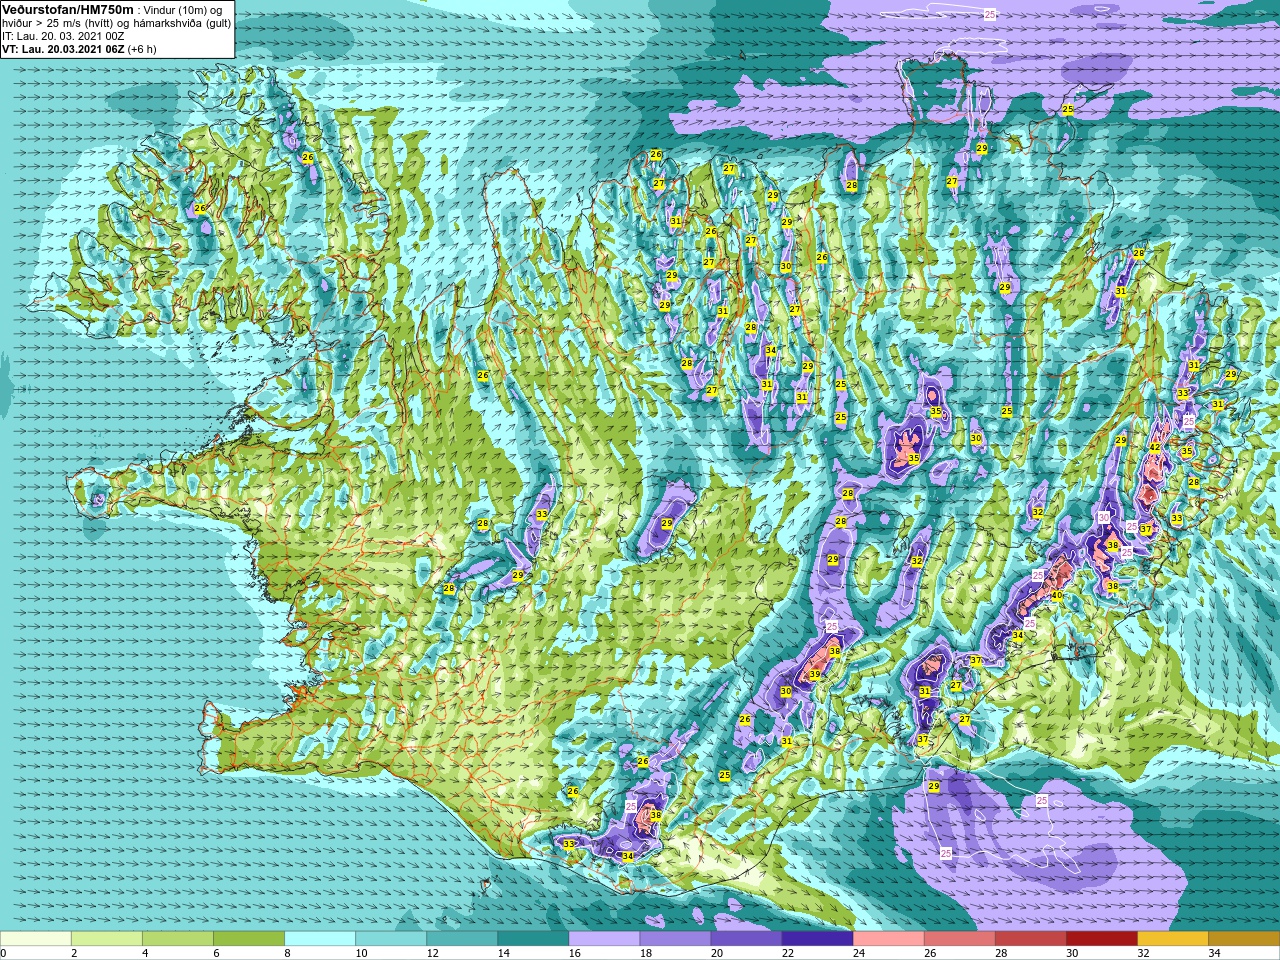Click the 'IT: Lau. 20. 03. 2021 00Z' line
Screen dimensions: 1280x960
click(x=63, y=36)
